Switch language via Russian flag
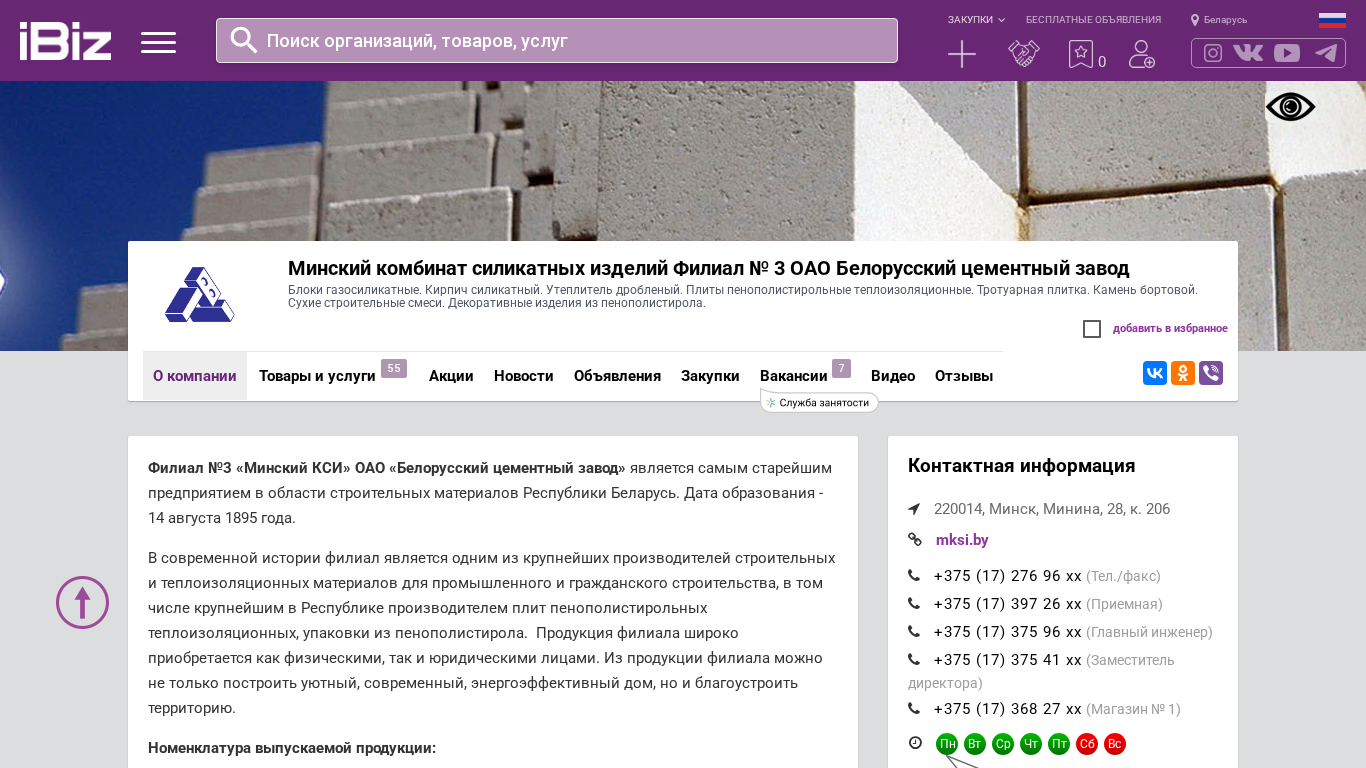Image resolution: width=1366 pixels, height=768 pixels. coord(1332,20)
